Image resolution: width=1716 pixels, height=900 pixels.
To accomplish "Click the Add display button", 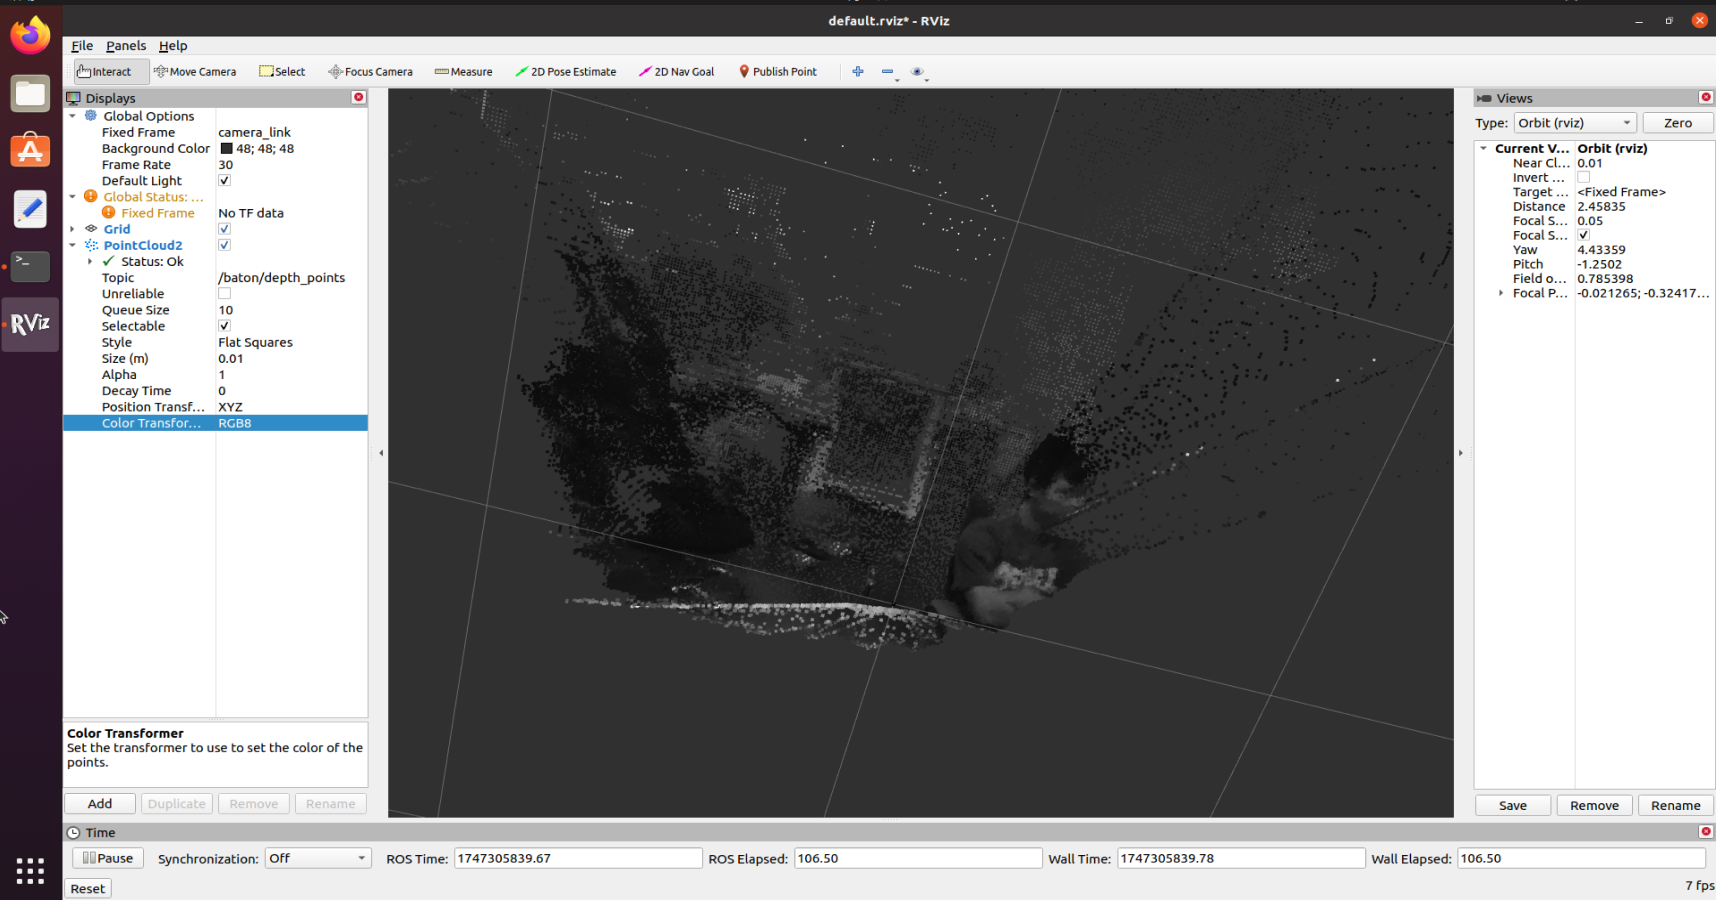I will [100, 803].
